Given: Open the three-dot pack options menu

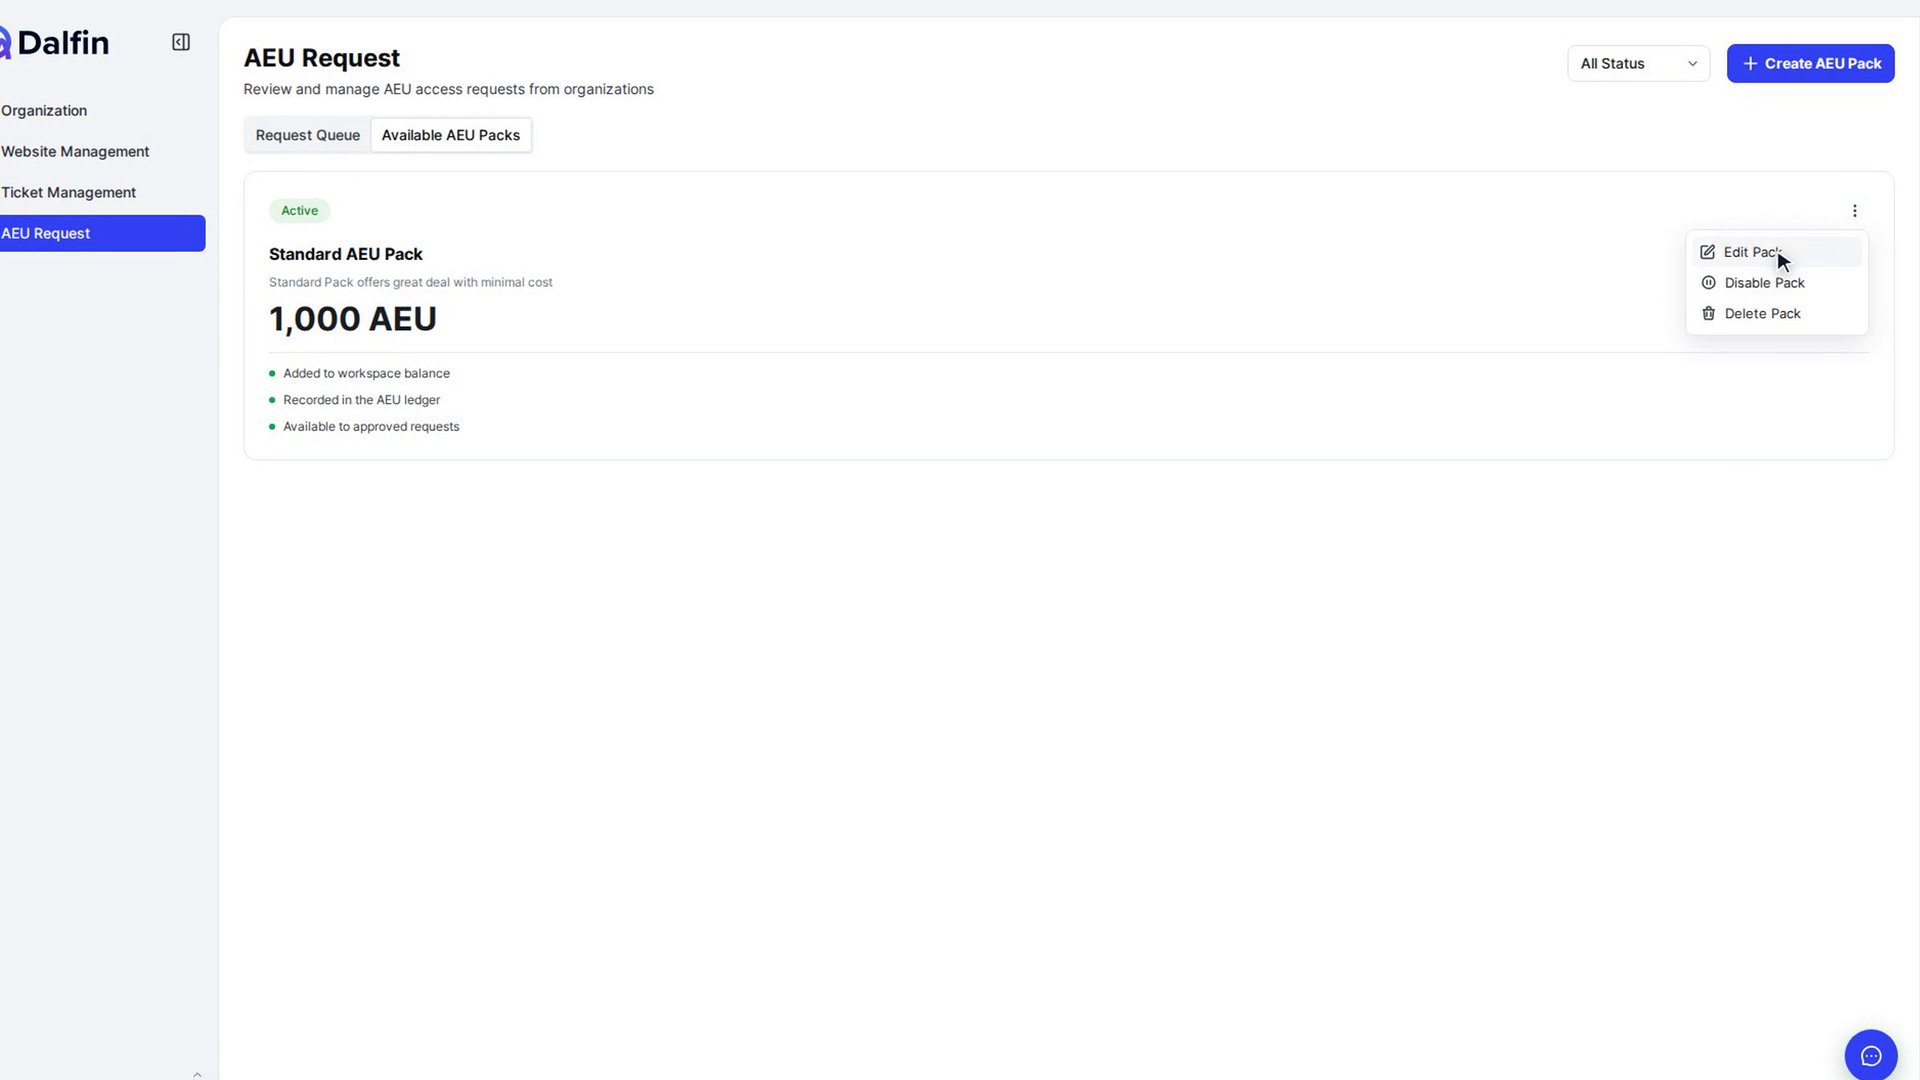Looking at the screenshot, I should (x=1854, y=211).
